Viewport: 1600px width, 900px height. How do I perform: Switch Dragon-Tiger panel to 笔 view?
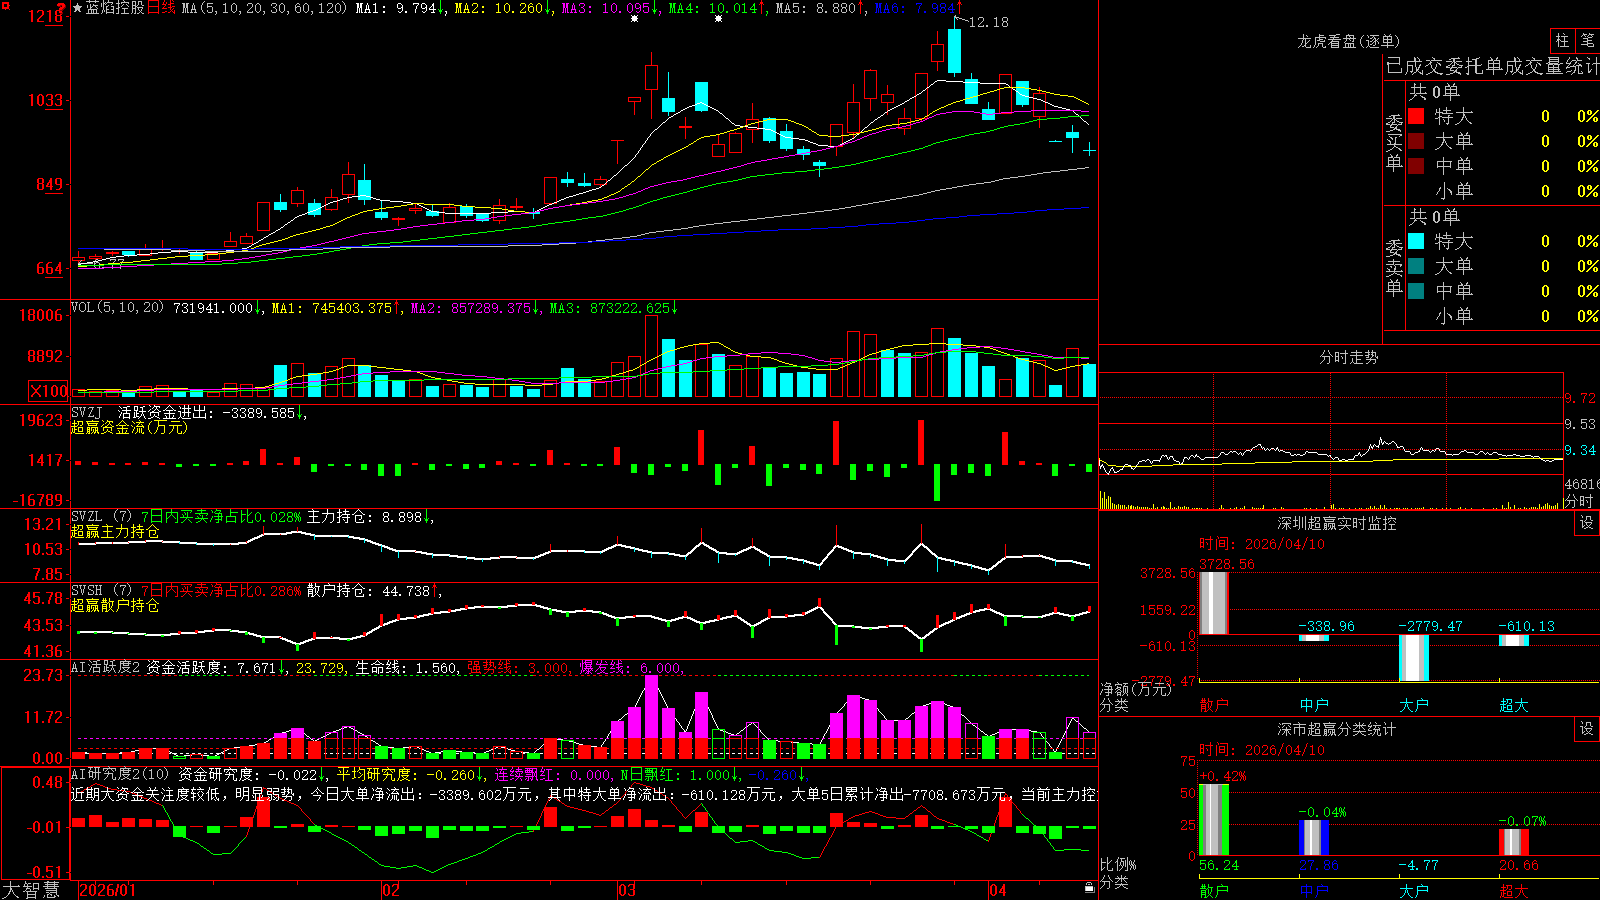1588,41
